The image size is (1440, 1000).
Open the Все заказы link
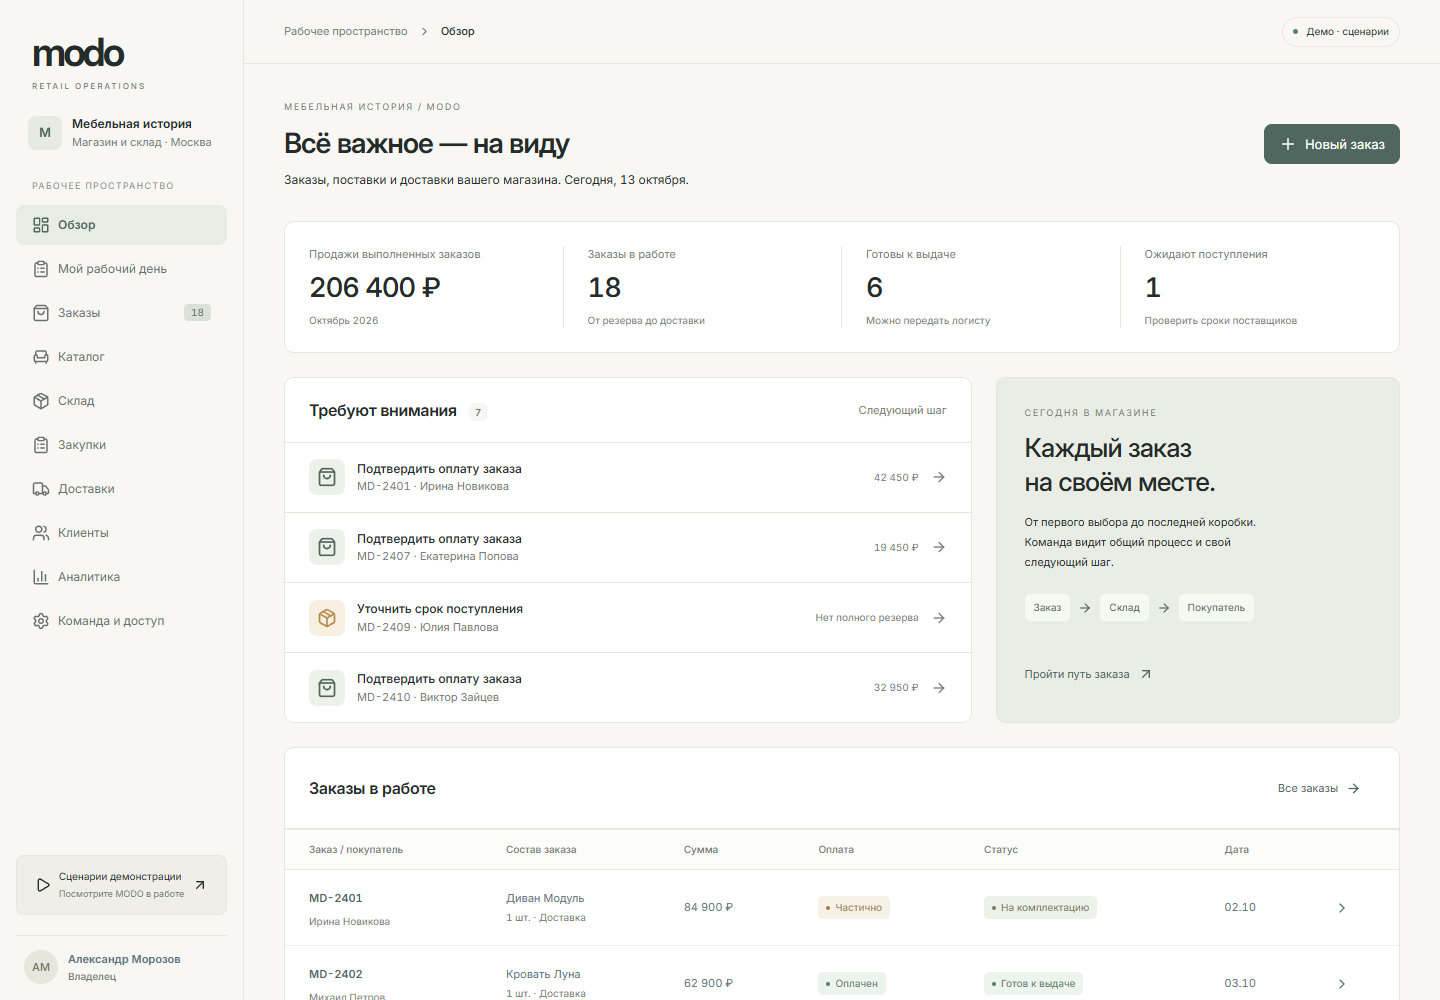point(1319,789)
